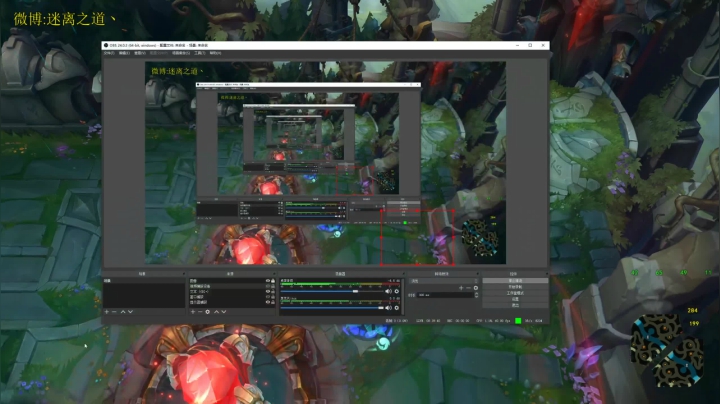Click the green status indicator in status bar

(x=518, y=321)
